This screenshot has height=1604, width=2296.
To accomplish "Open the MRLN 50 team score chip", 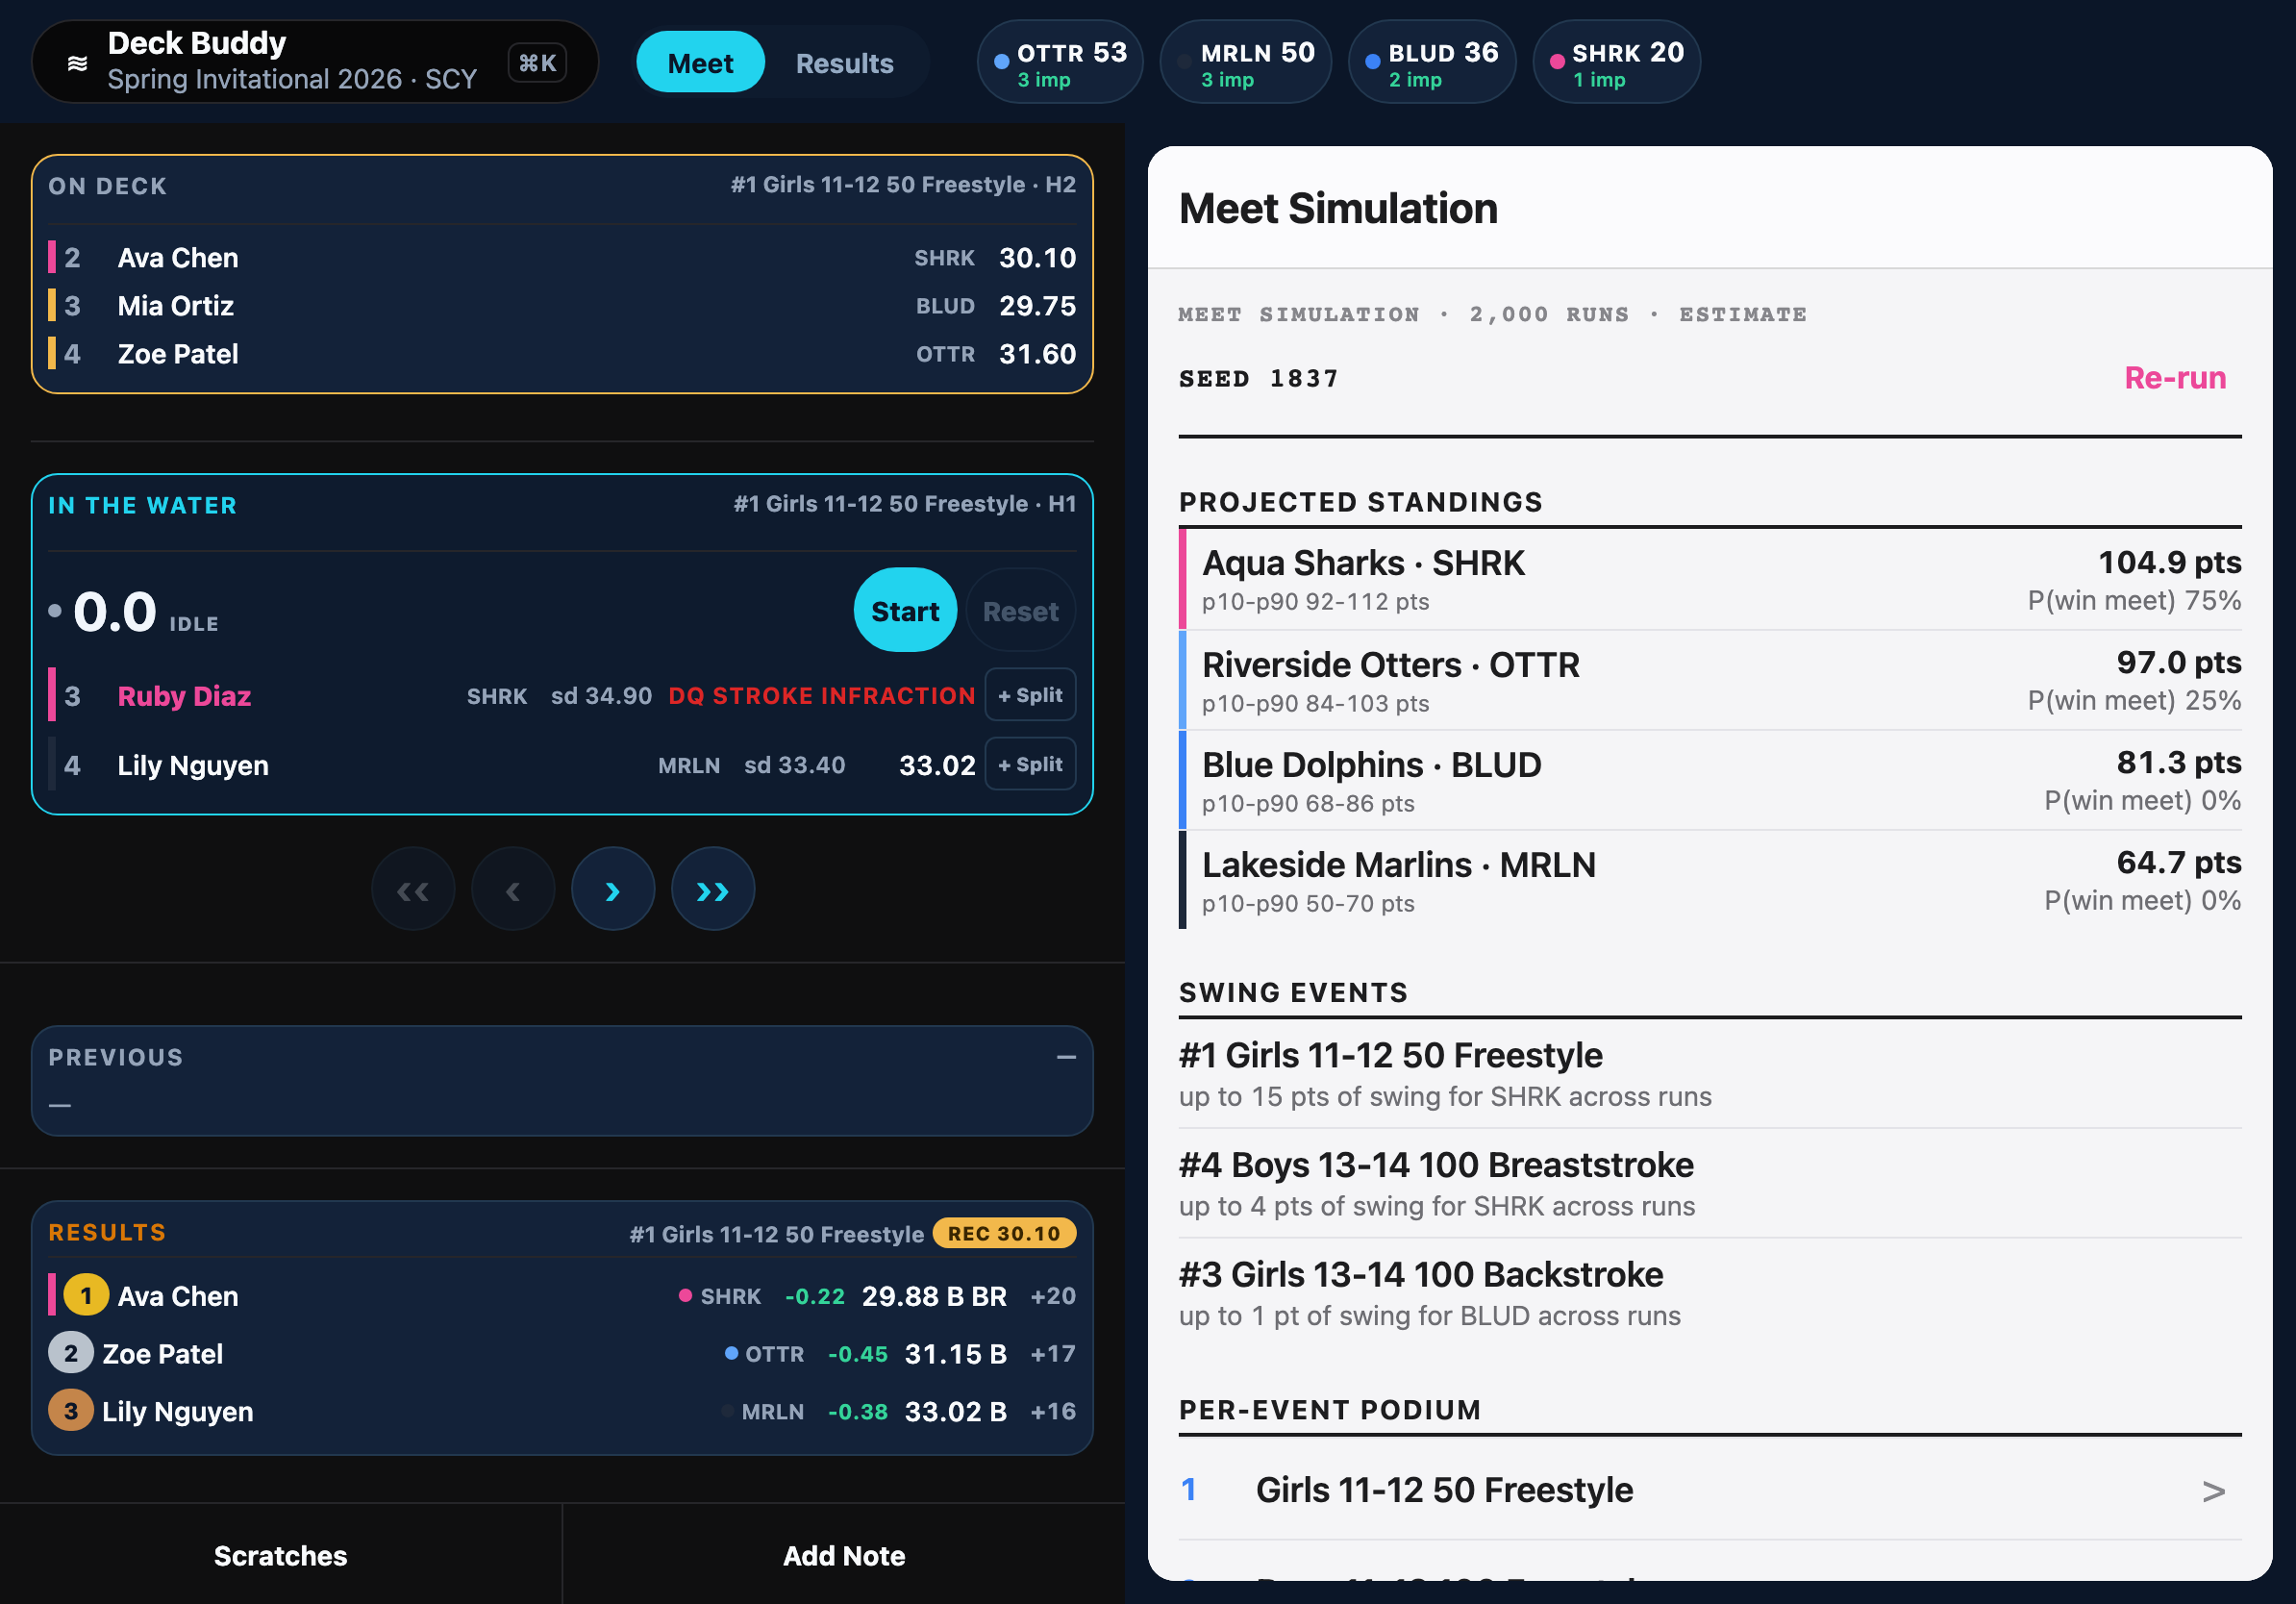I will coord(1246,63).
